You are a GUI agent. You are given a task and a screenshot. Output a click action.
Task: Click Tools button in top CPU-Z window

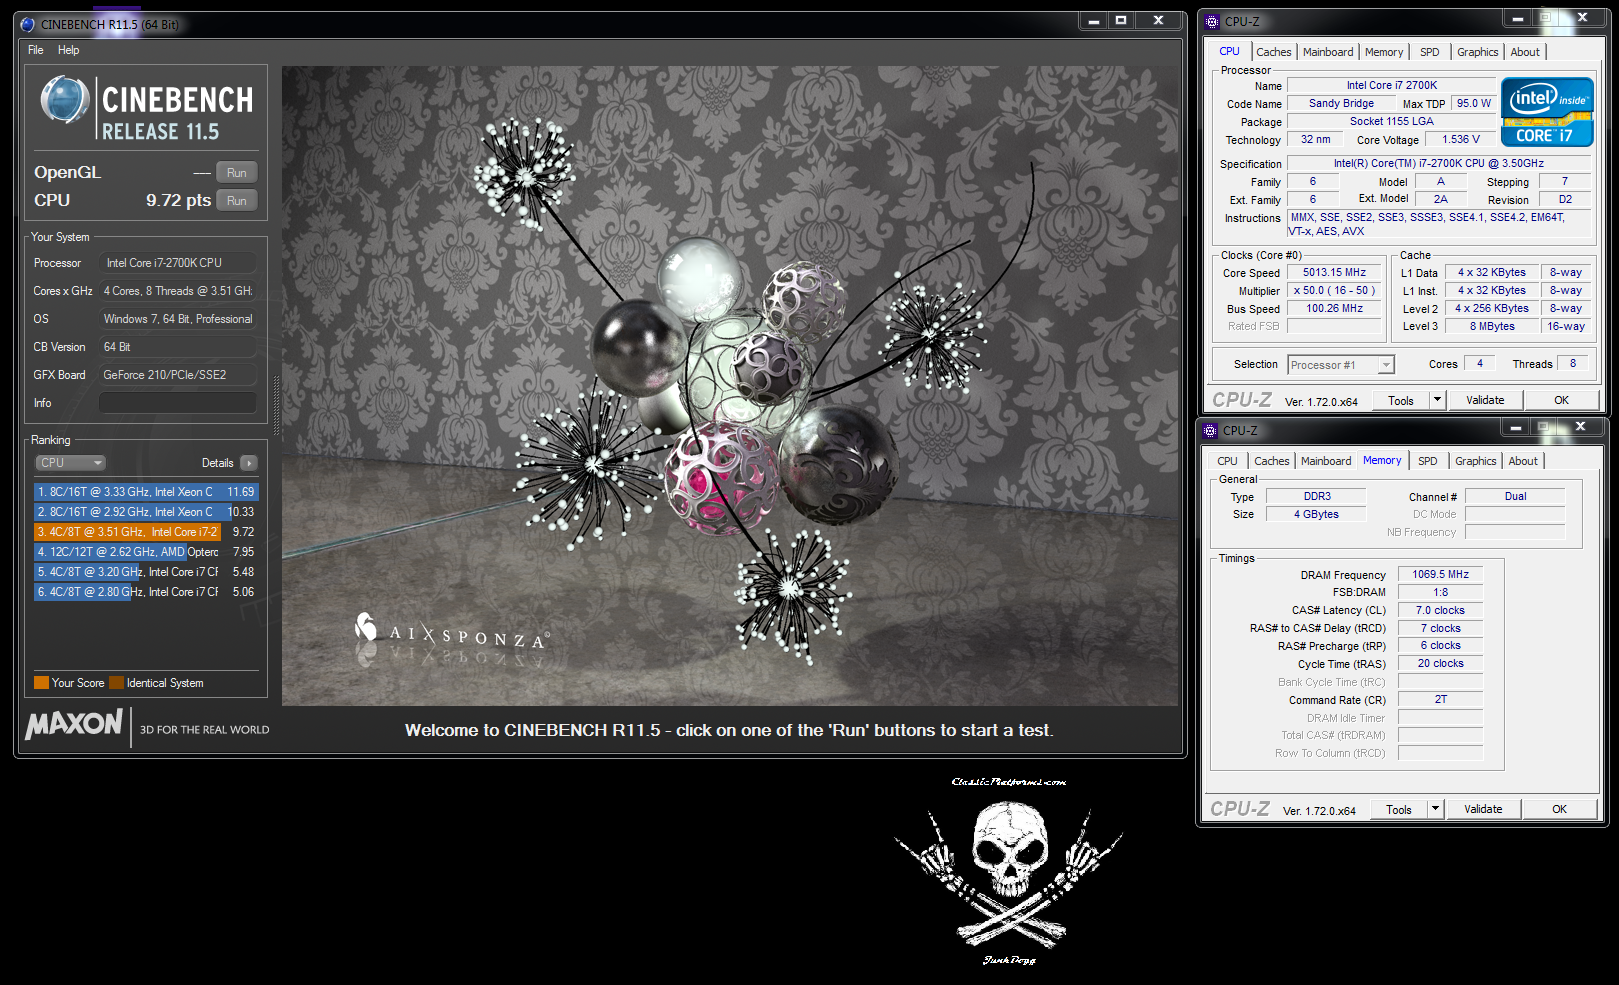coord(1401,400)
